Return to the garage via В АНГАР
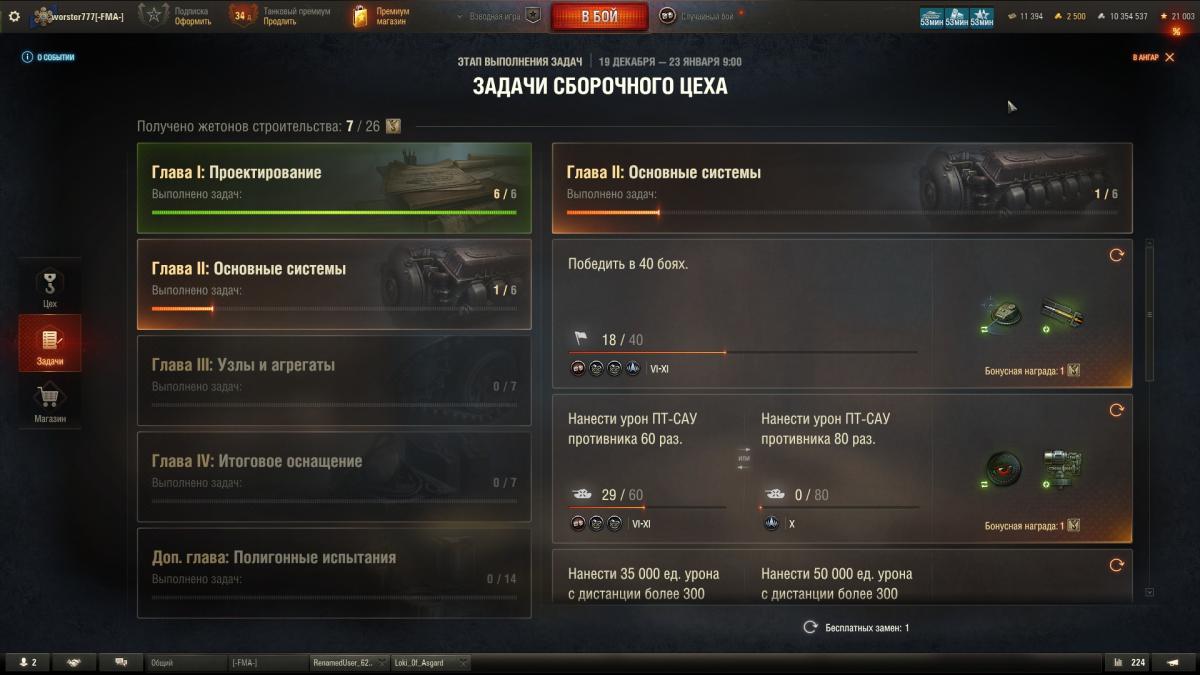 coord(1154,57)
